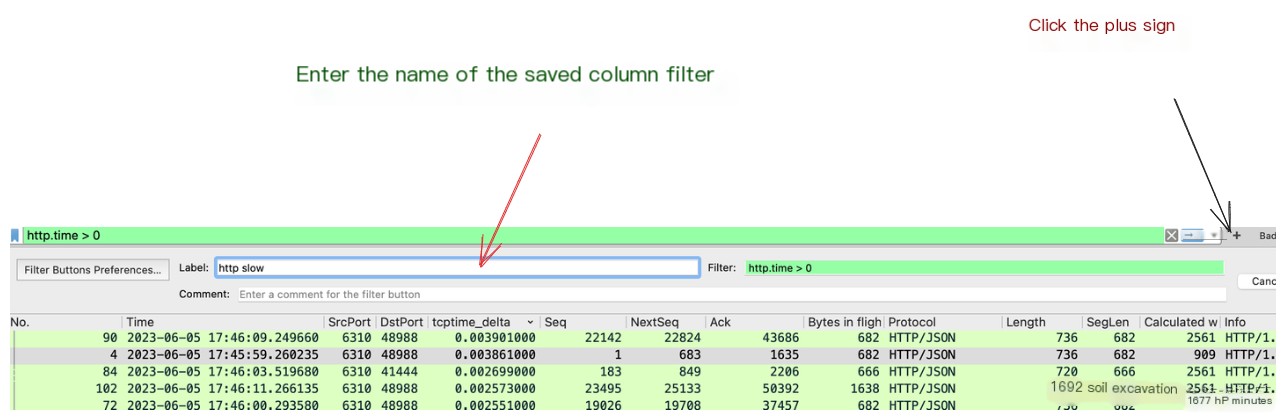Click the SrcPort column header
The height and width of the screenshot is (419, 1286).
(348, 322)
